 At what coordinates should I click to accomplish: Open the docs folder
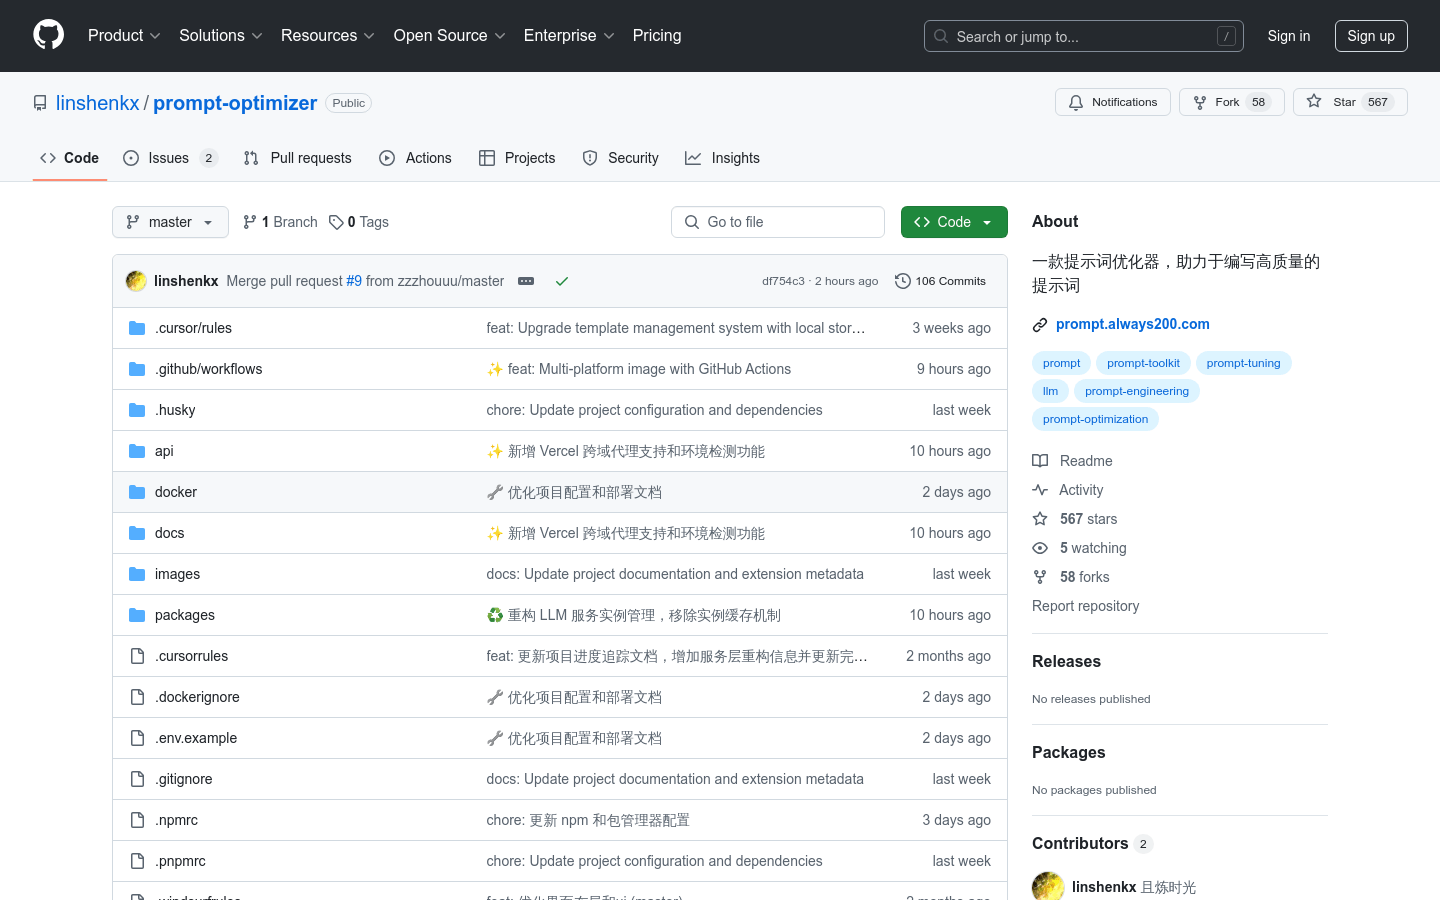(x=170, y=533)
